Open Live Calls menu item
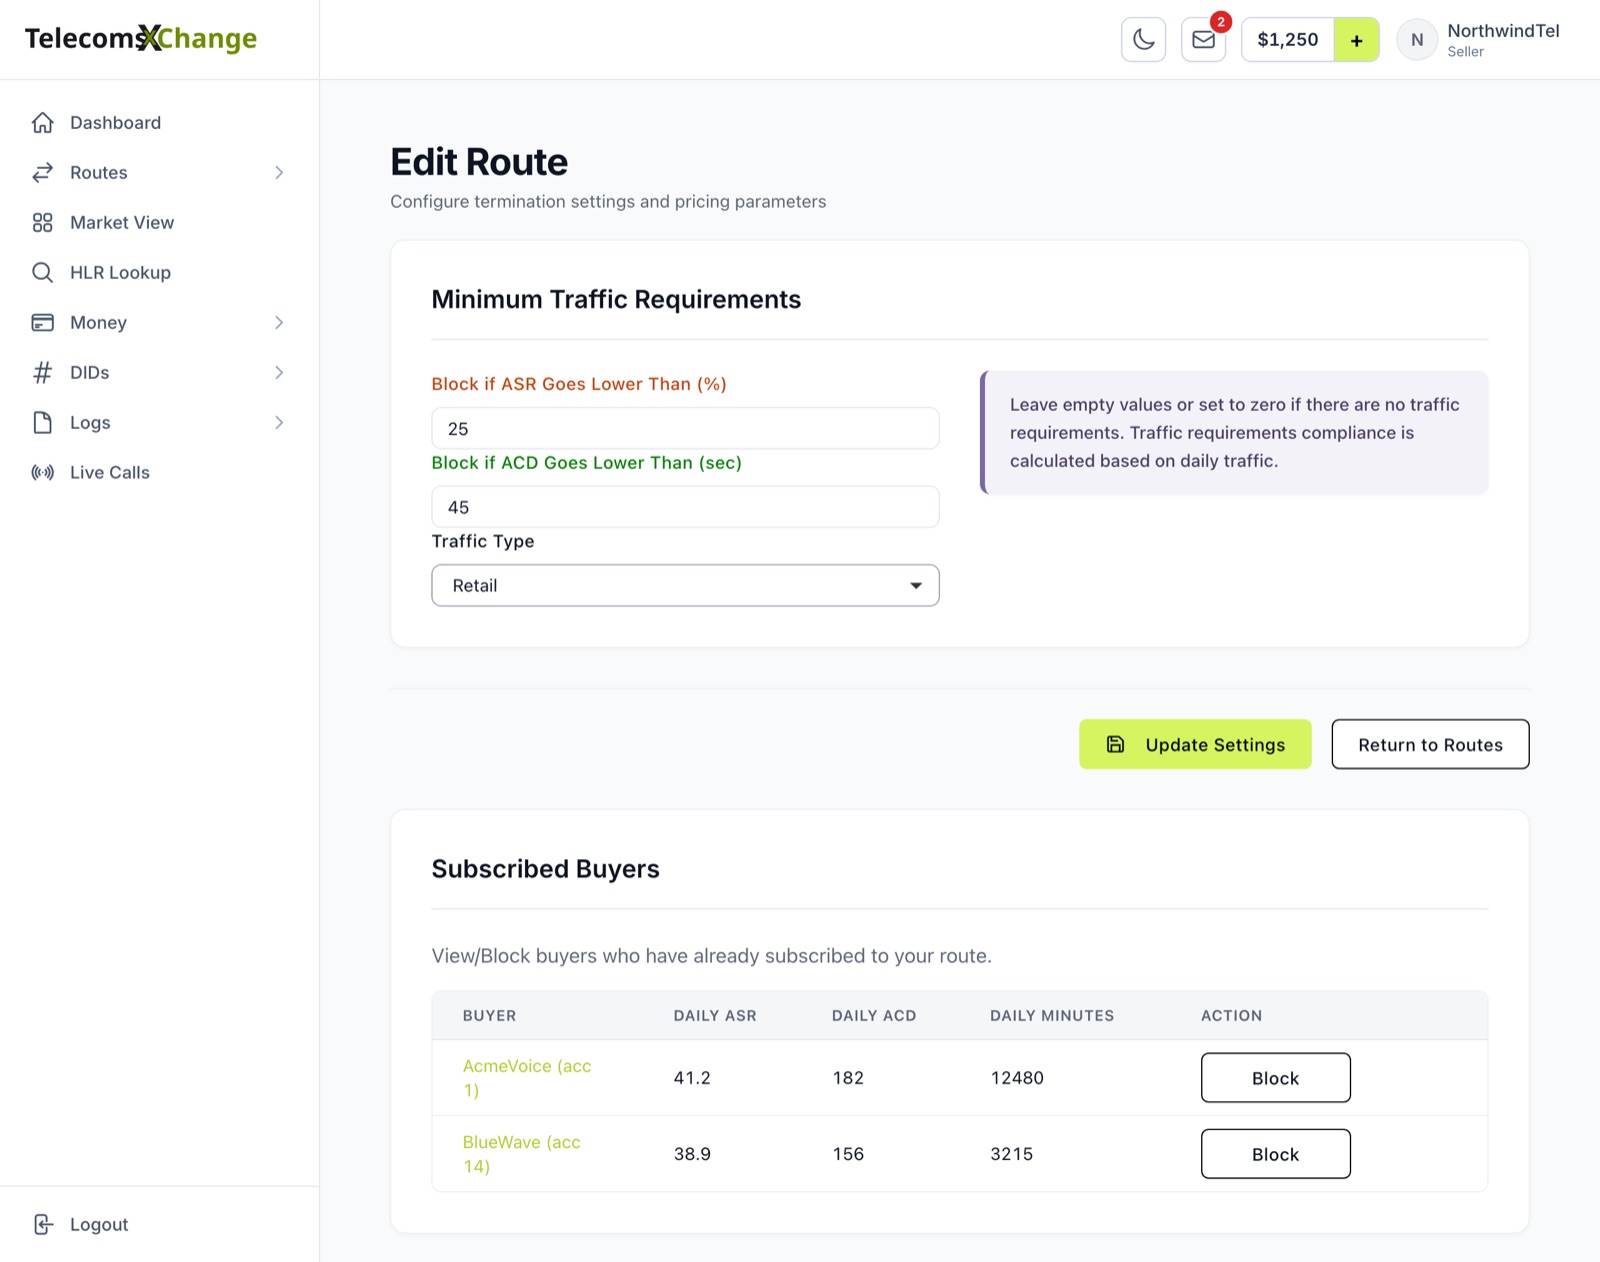The image size is (1600, 1262). click(x=110, y=473)
